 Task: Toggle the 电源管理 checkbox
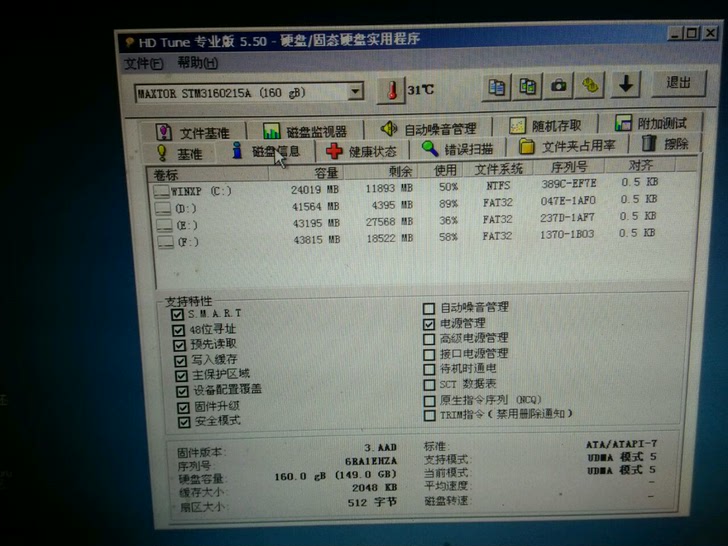tap(429, 324)
